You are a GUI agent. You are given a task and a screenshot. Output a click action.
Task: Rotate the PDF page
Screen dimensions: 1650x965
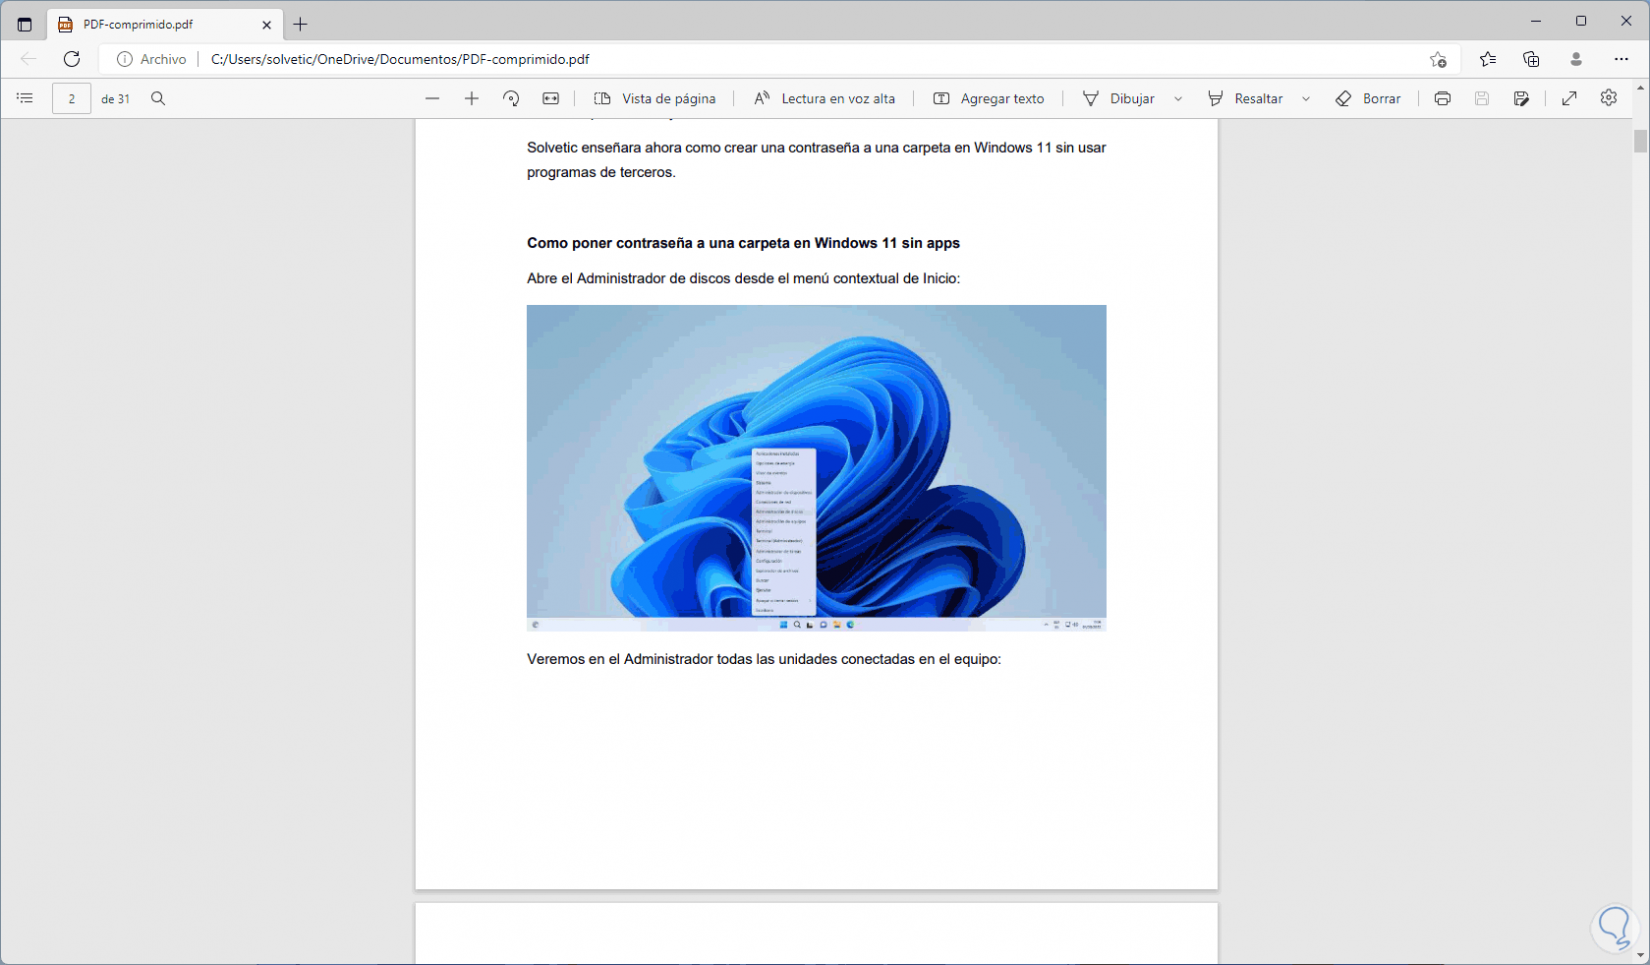(x=511, y=98)
